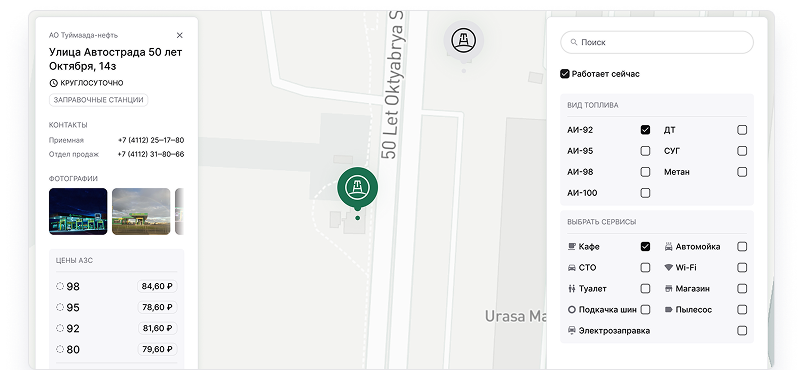Click the ВЫБРАТЬ СЕРВИСЫ section heading
This screenshot has width=803, height=370.
tap(602, 222)
